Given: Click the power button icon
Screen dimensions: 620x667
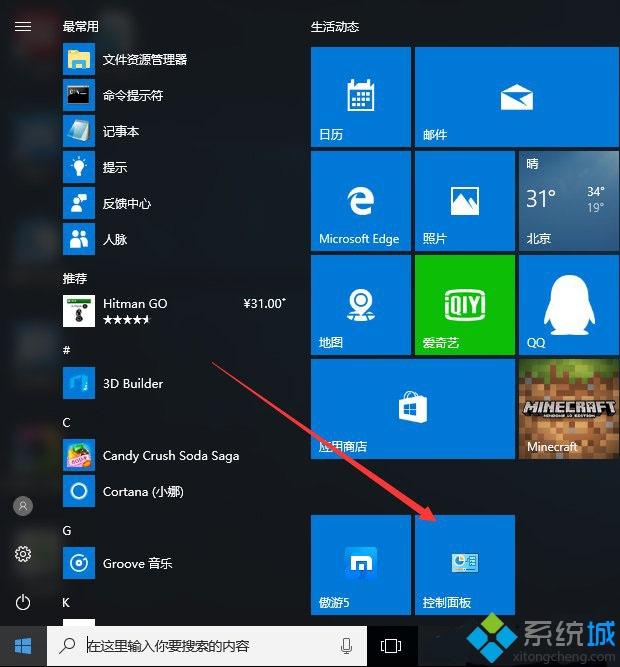Looking at the screenshot, I should click(23, 602).
